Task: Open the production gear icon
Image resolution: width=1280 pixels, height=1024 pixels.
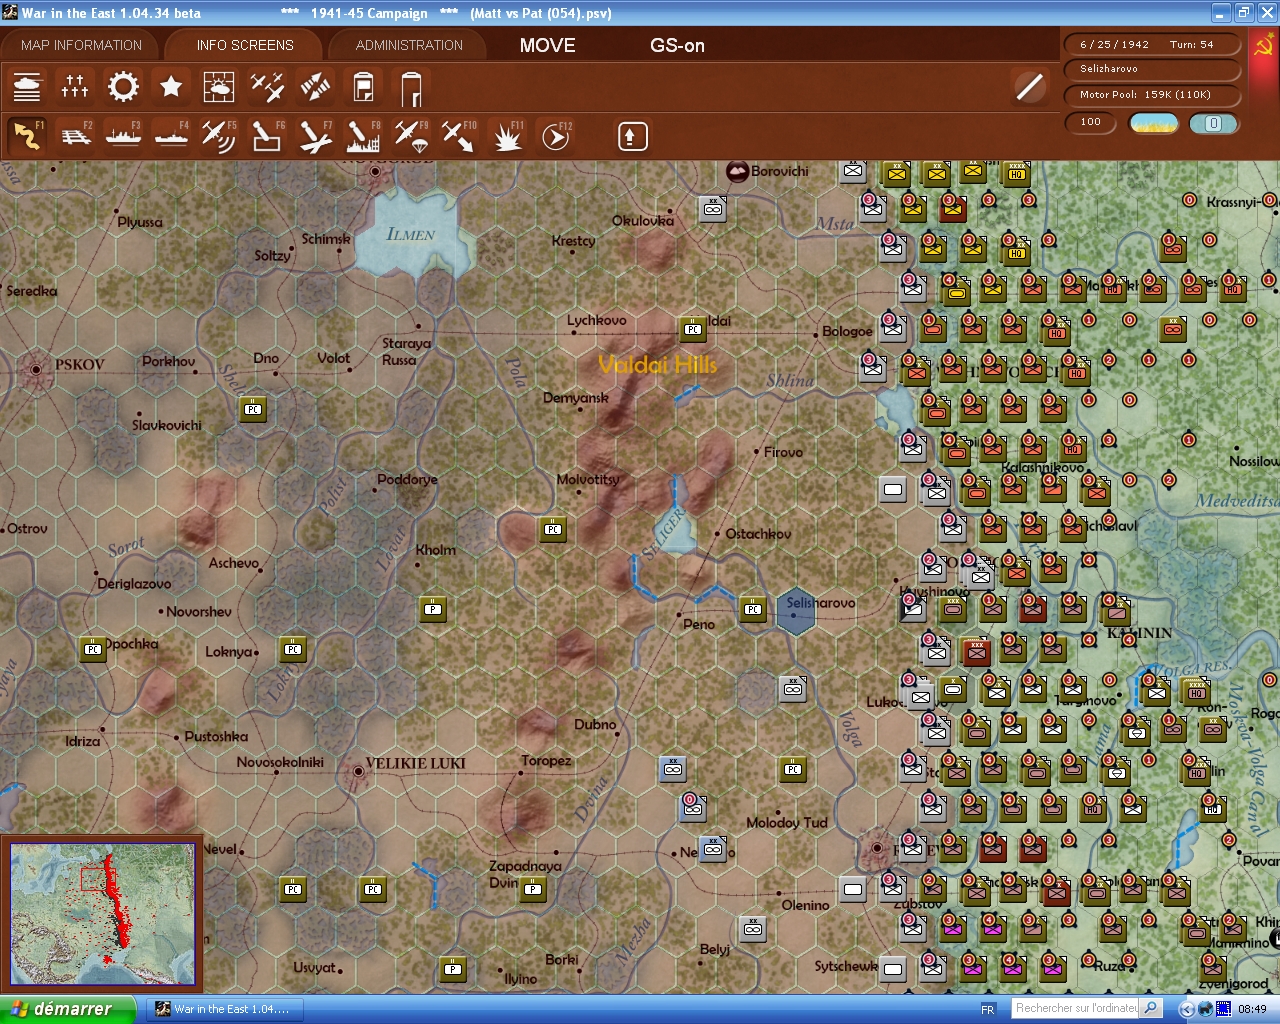Action: pos(123,87)
